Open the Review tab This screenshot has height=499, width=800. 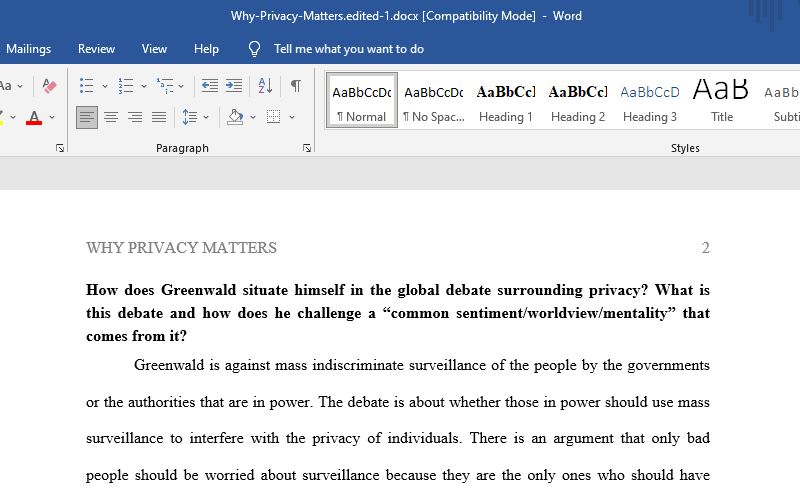pos(96,49)
